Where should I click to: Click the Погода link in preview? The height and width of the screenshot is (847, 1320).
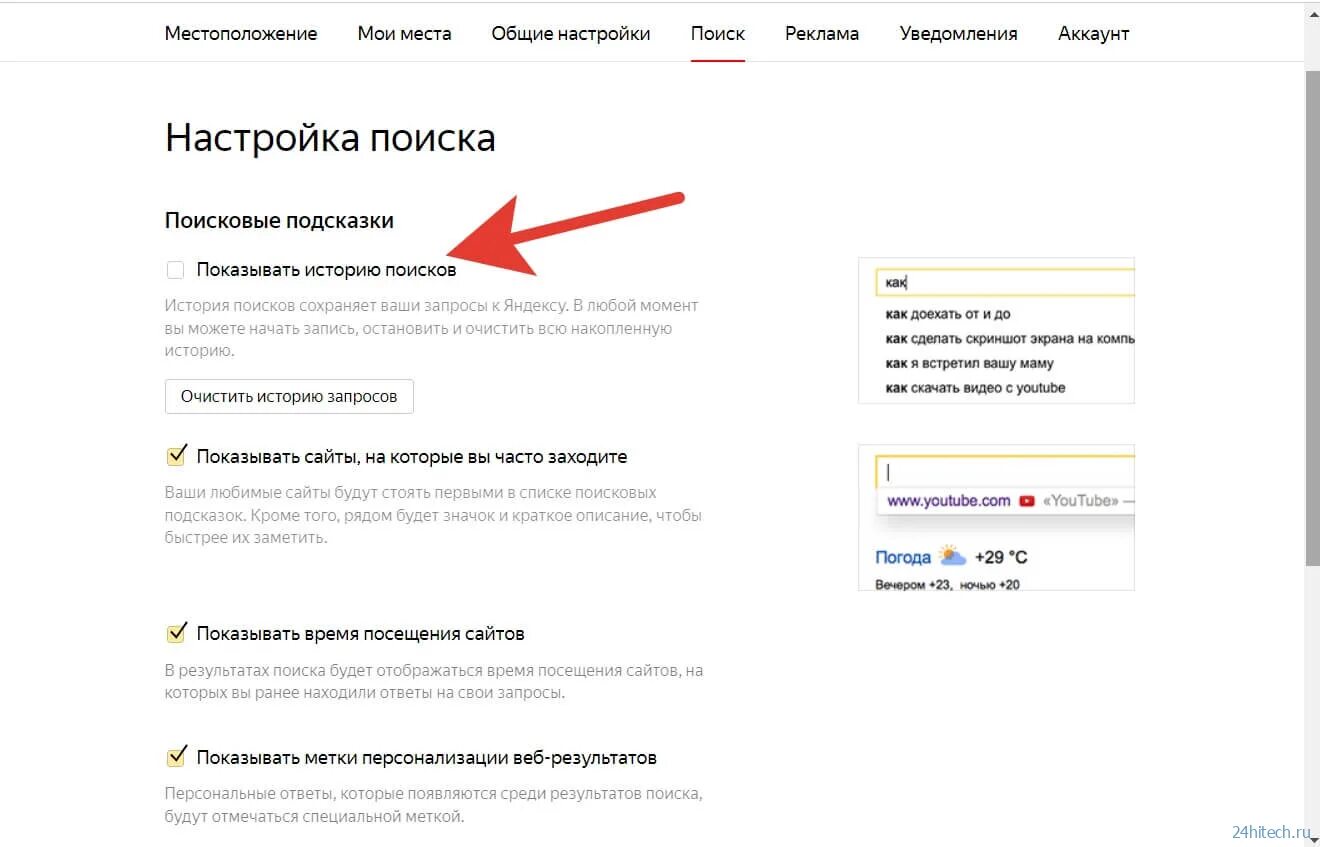(903, 557)
